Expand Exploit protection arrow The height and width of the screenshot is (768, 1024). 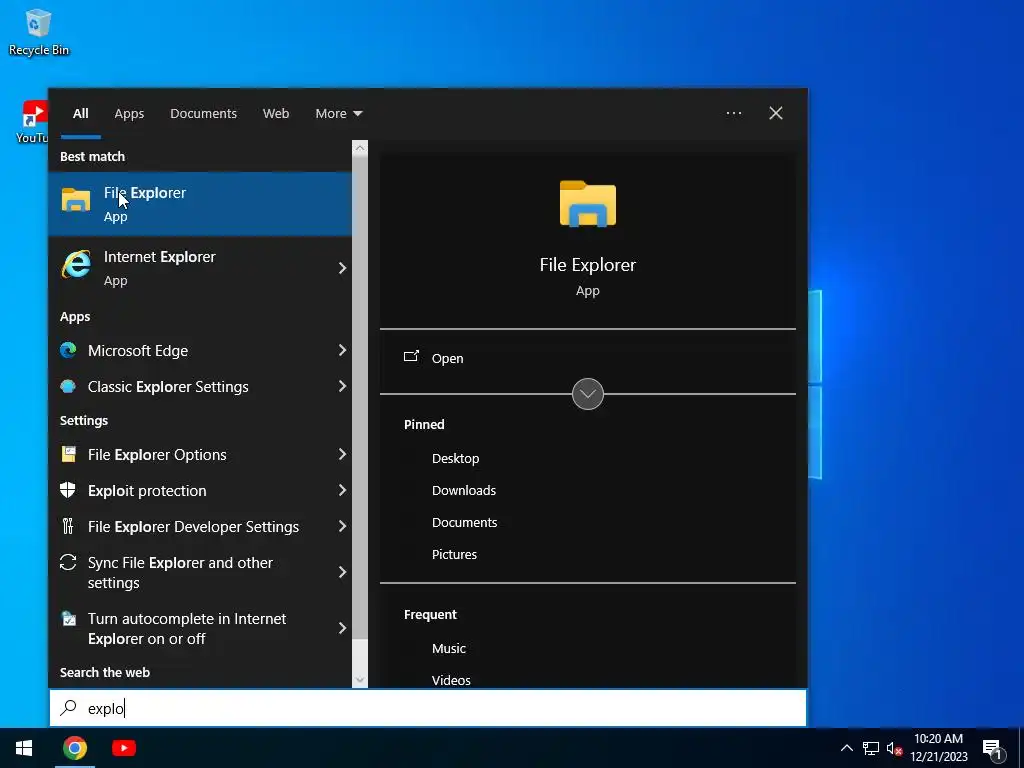tap(342, 490)
